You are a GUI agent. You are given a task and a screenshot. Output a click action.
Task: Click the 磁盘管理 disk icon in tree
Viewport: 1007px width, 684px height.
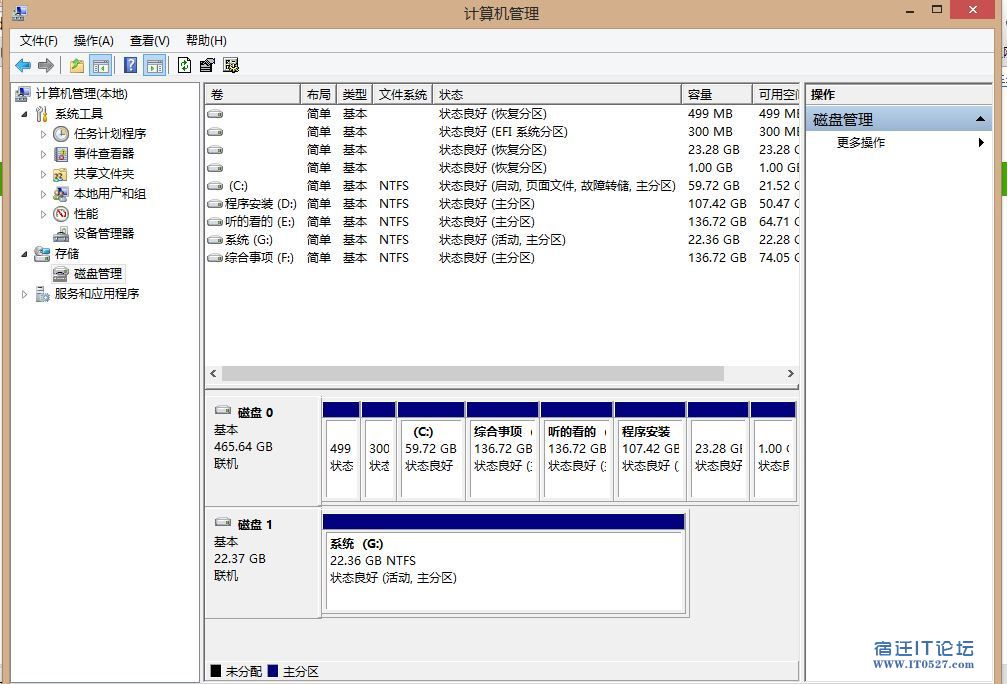pyautogui.click(x=61, y=274)
